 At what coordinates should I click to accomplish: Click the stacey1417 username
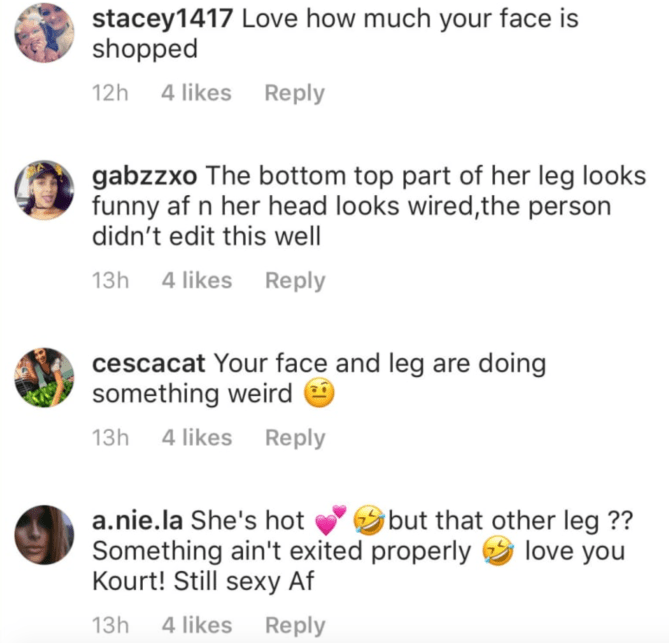(x=164, y=18)
